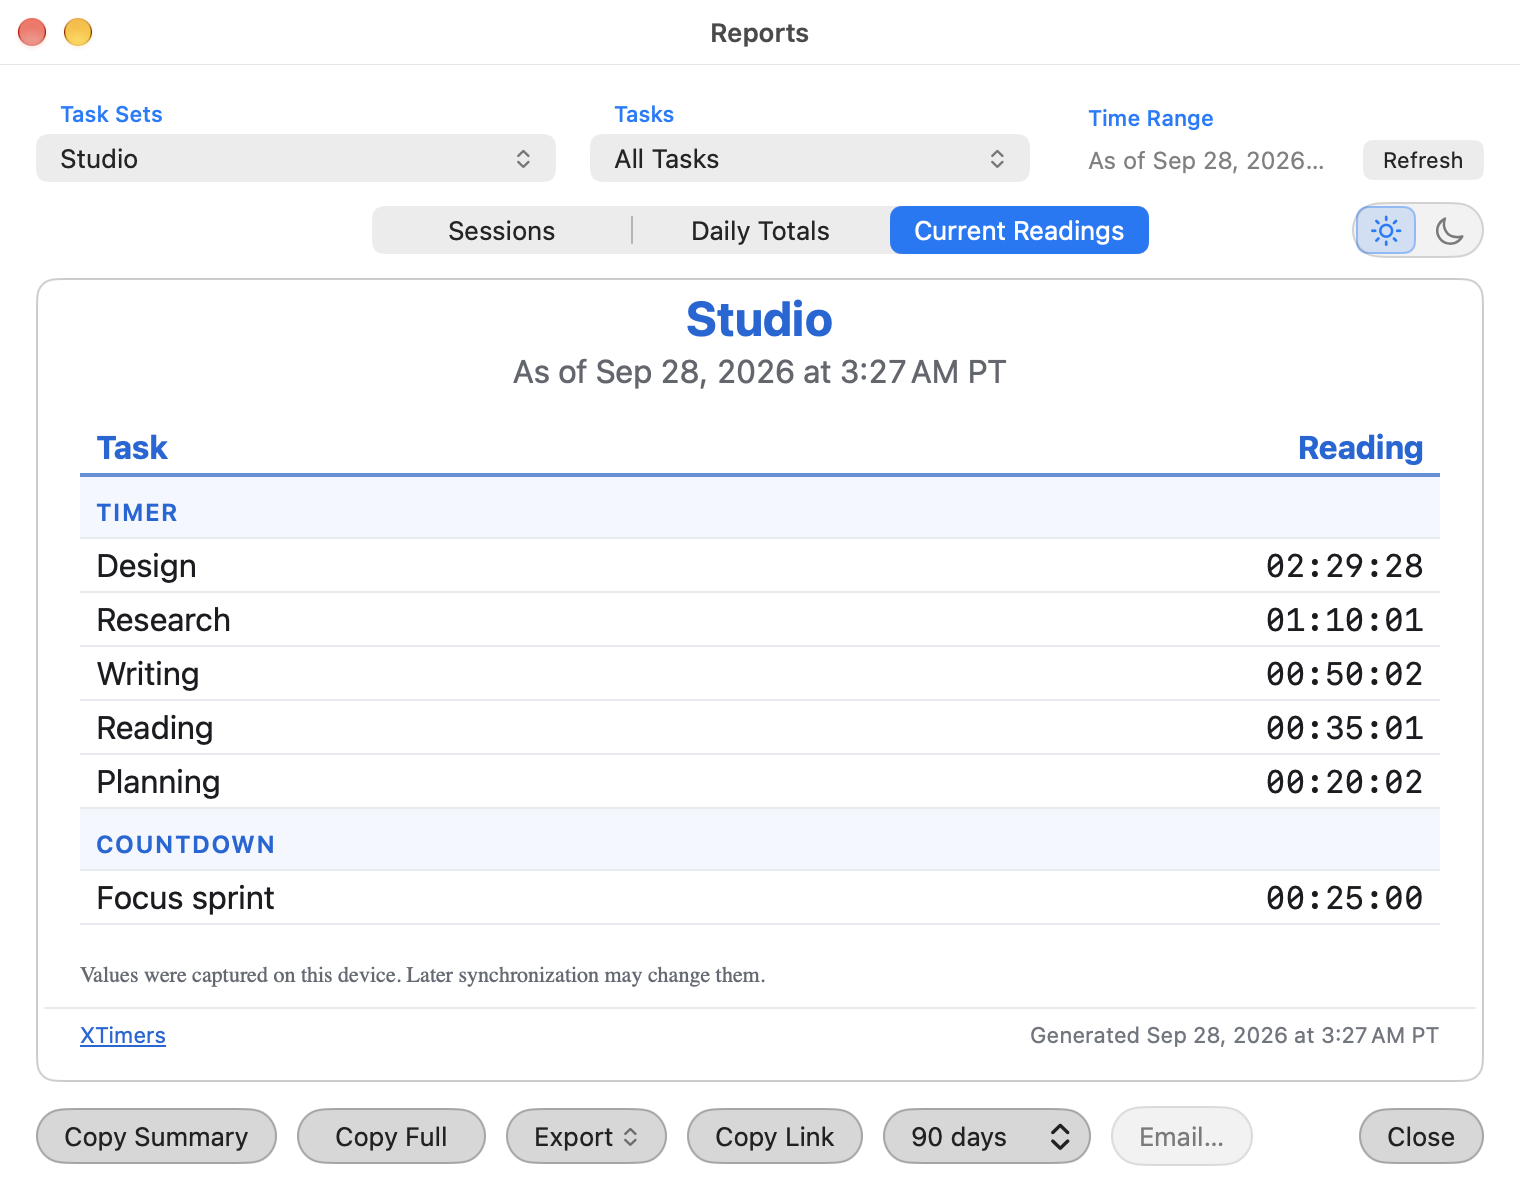1520x1202 pixels.
Task: Click the yellow minimize window button
Action: [x=78, y=33]
